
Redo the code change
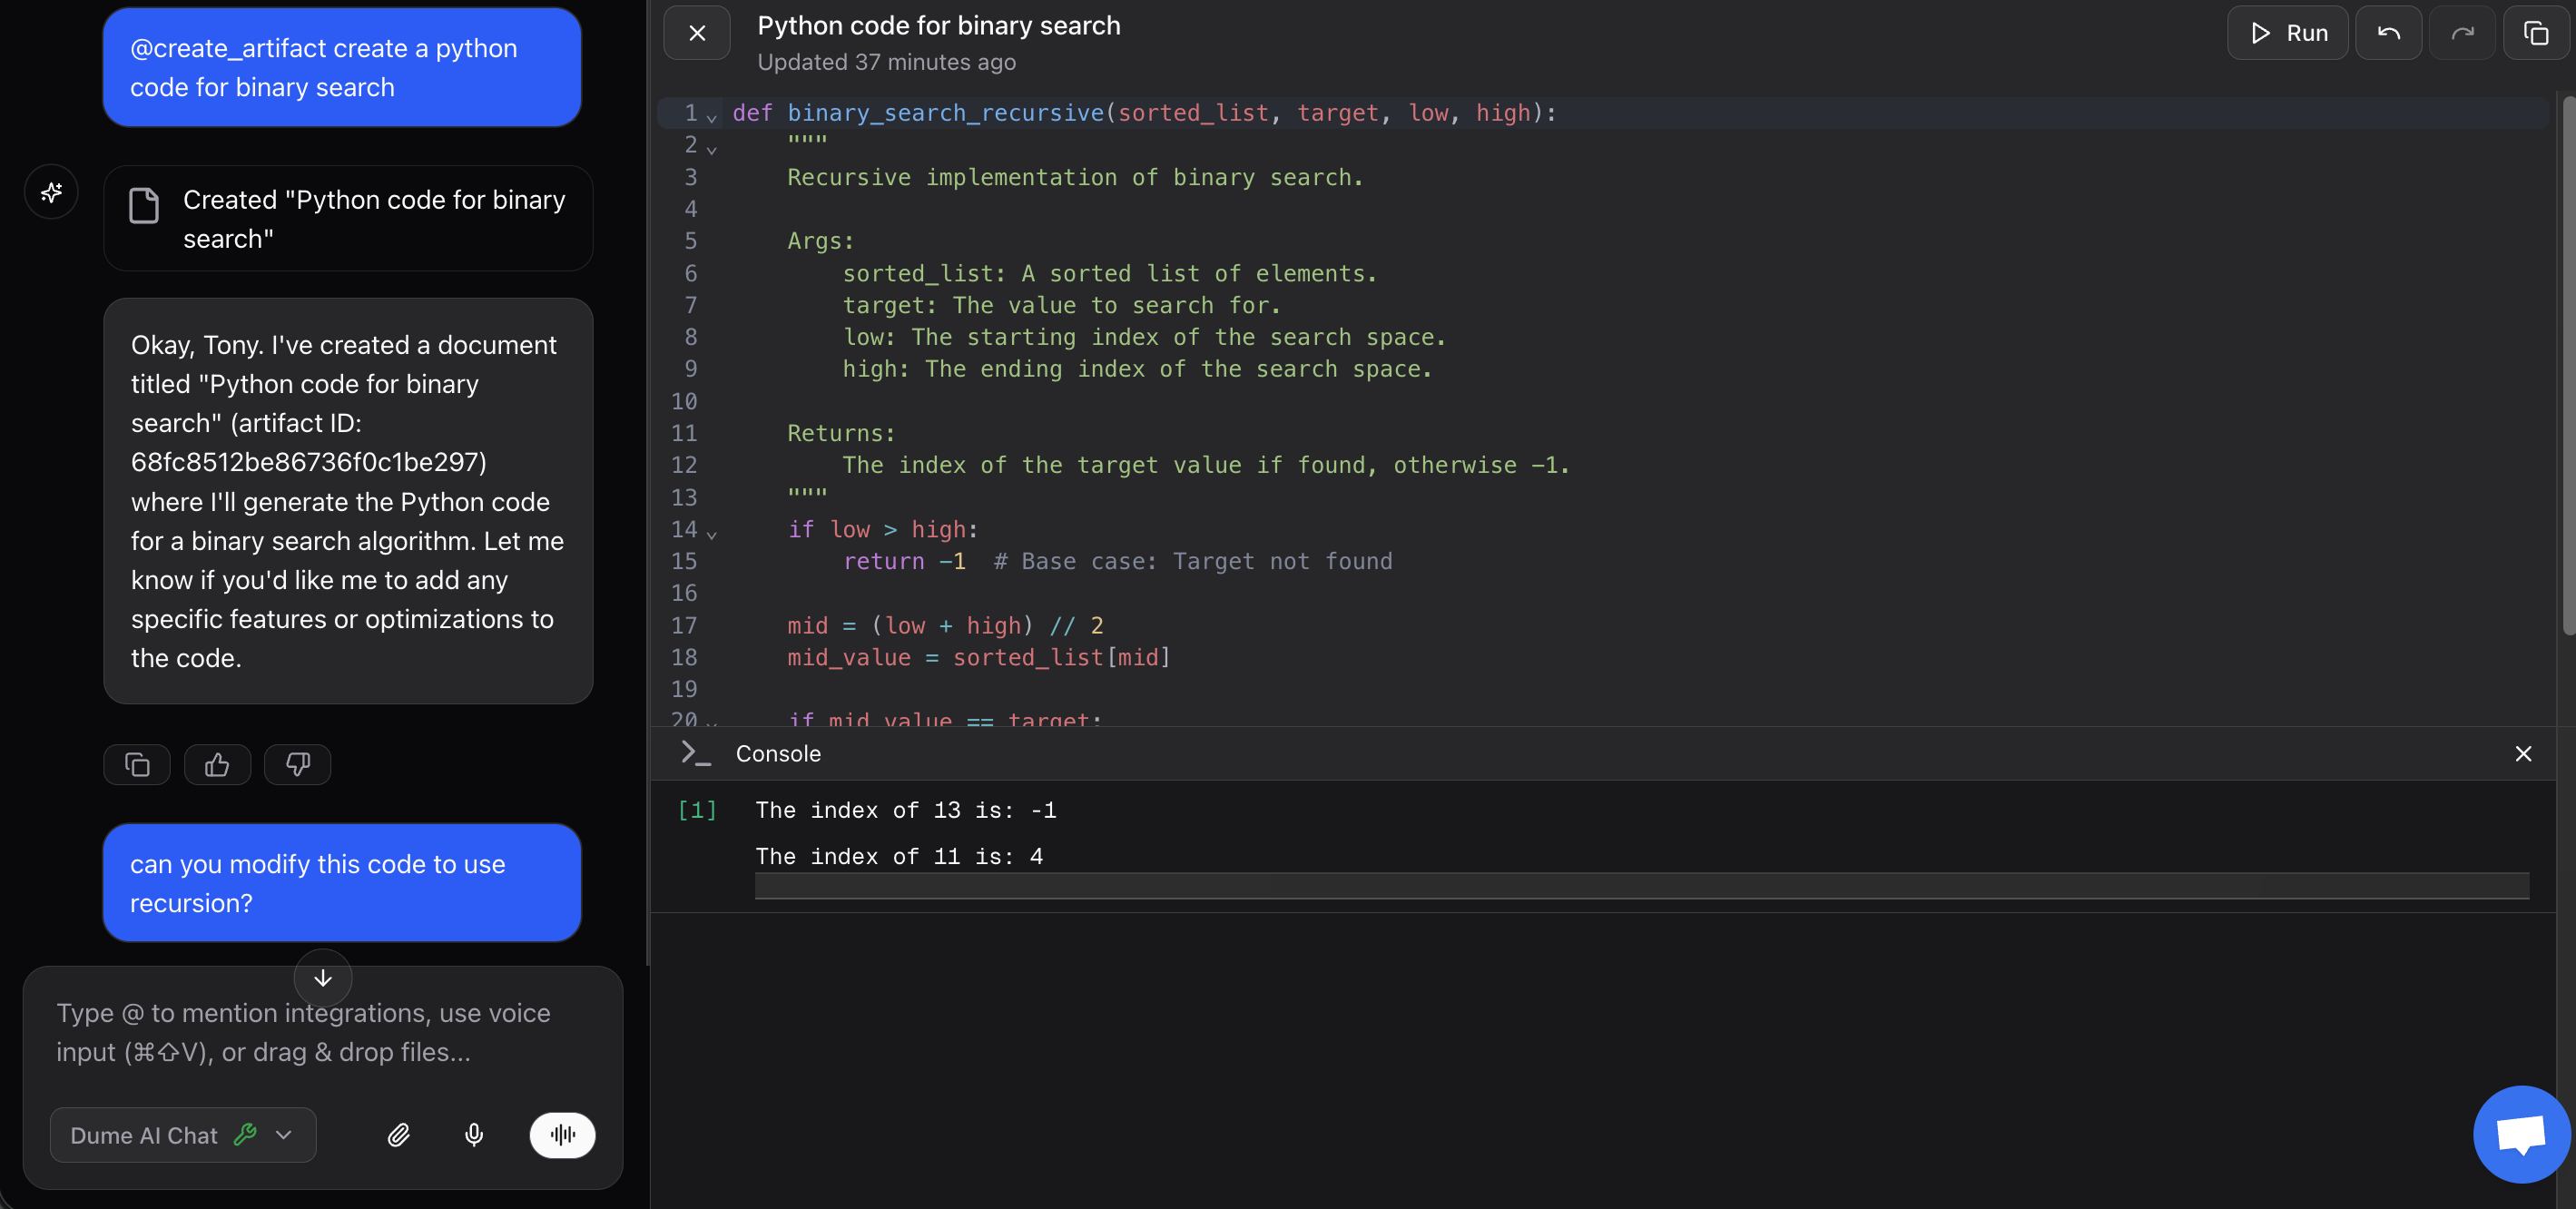[x=2463, y=32]
